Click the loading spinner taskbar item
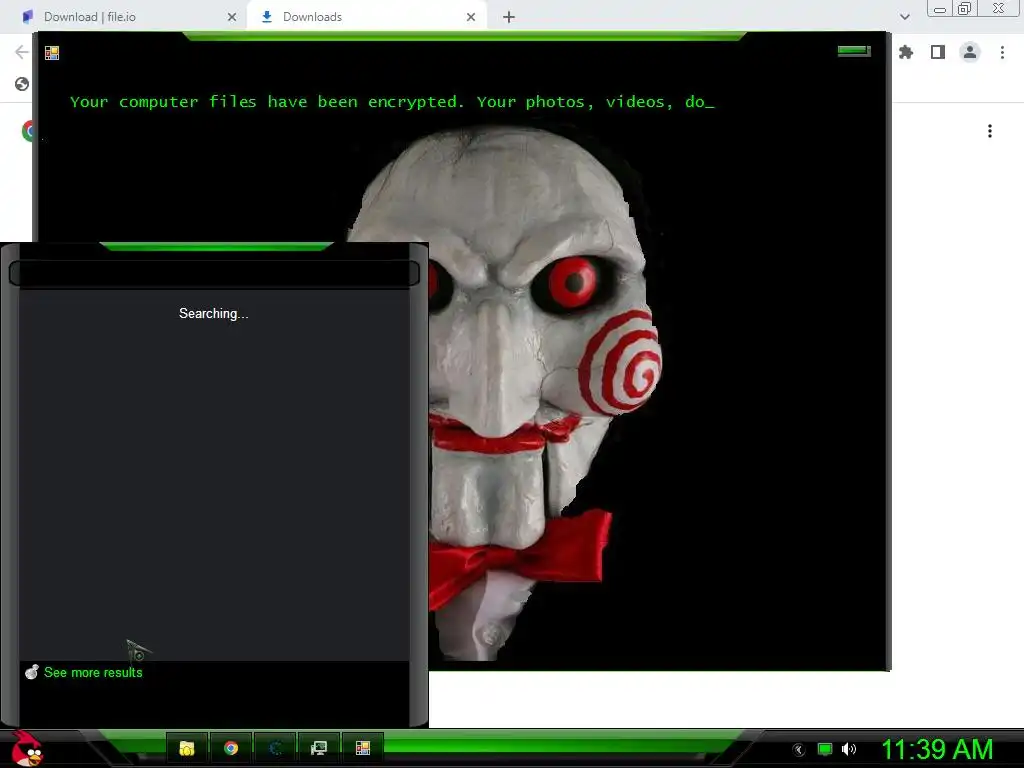 275,748
